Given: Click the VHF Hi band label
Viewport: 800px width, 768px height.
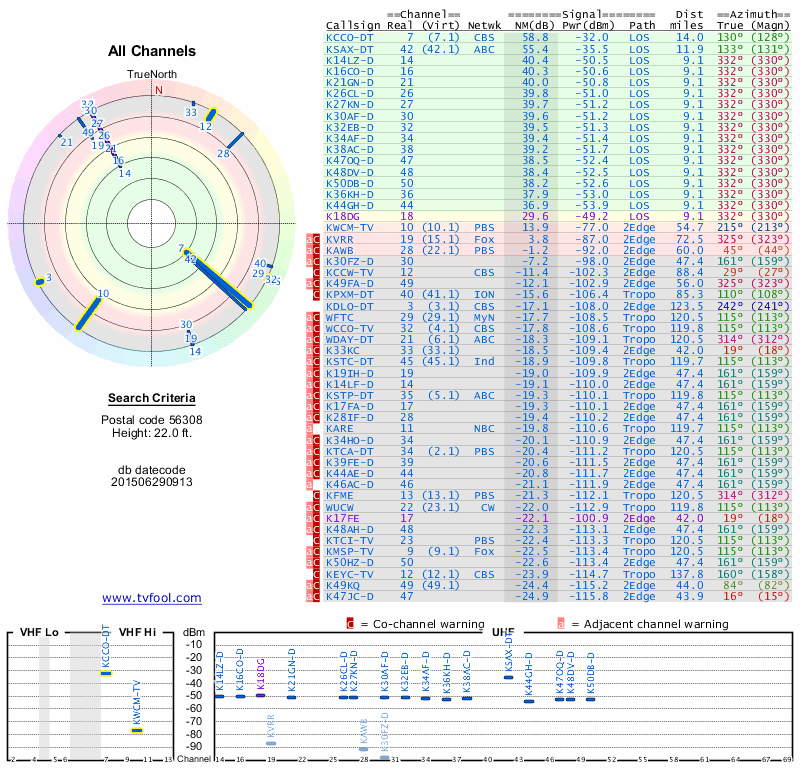Looking at the screenshot, I should (x=137, y=632).
